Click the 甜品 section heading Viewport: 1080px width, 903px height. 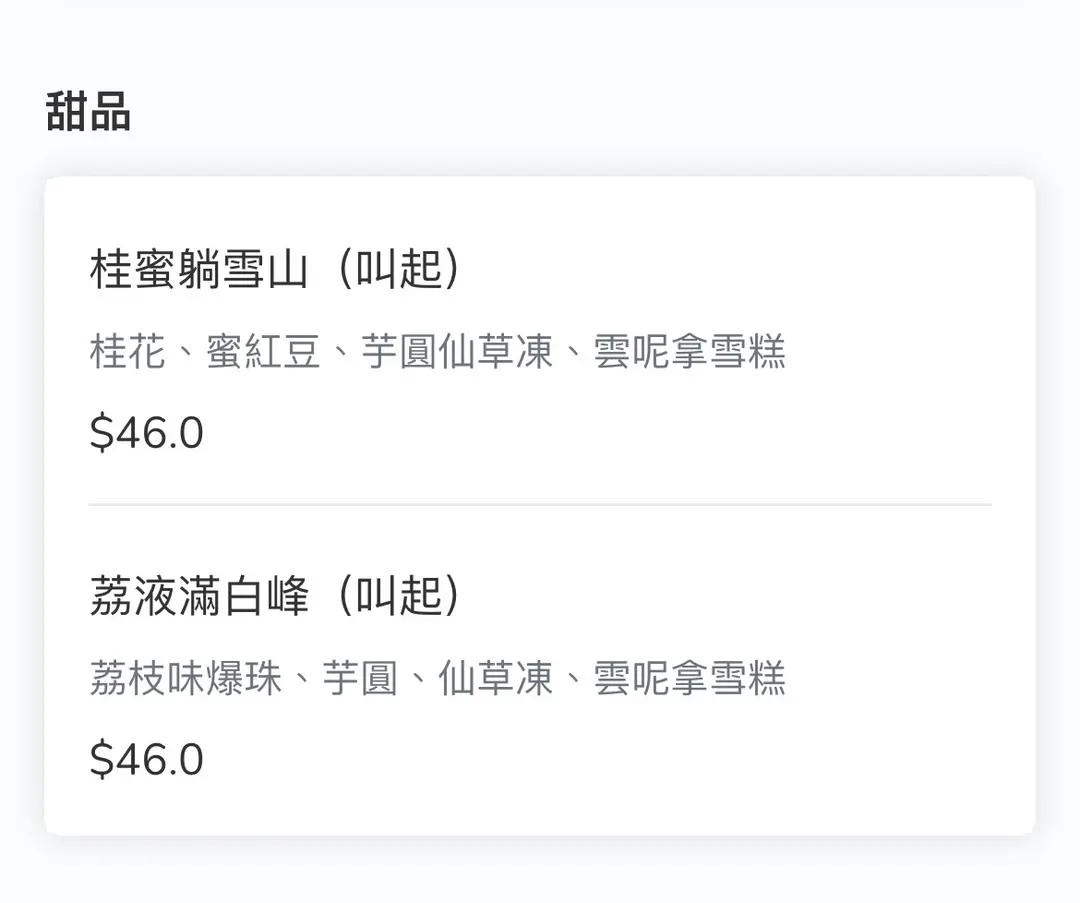coord(88,110)
